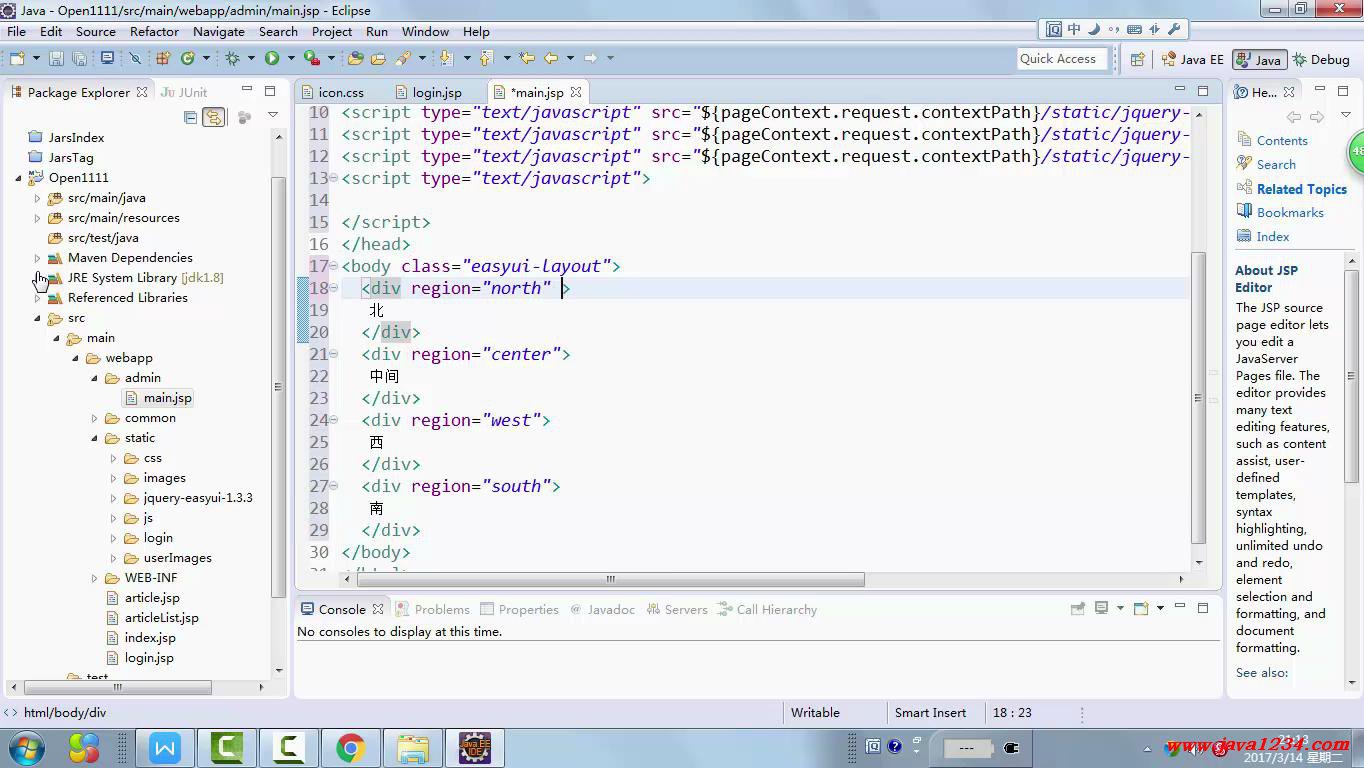Click the Pin Console icon
1364x768 pixels.
click(x=1077, y=608)
